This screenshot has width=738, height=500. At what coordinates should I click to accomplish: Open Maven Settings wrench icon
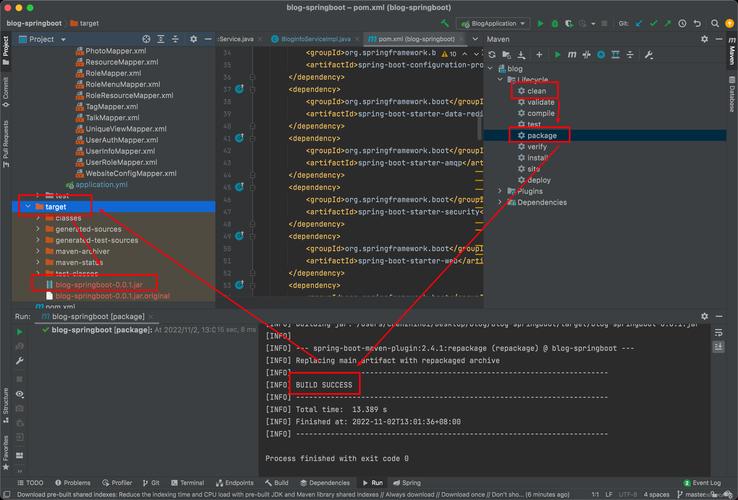pyautogui.click(x=649, y=55)
